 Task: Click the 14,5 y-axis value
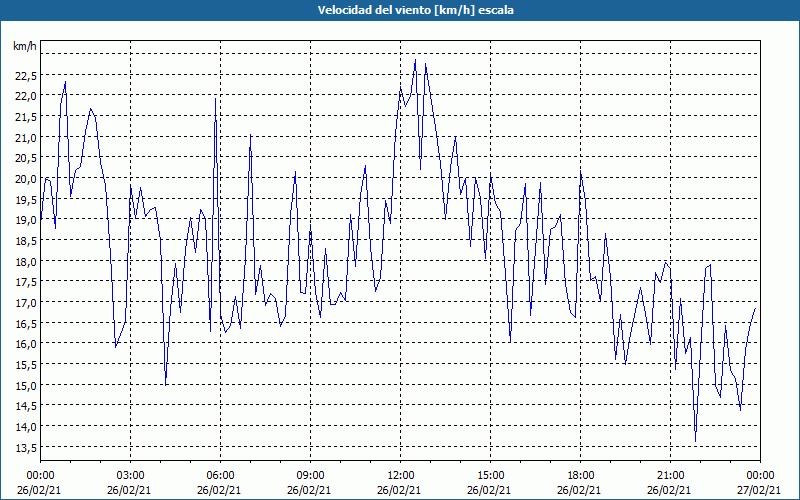tap(26, 406)
